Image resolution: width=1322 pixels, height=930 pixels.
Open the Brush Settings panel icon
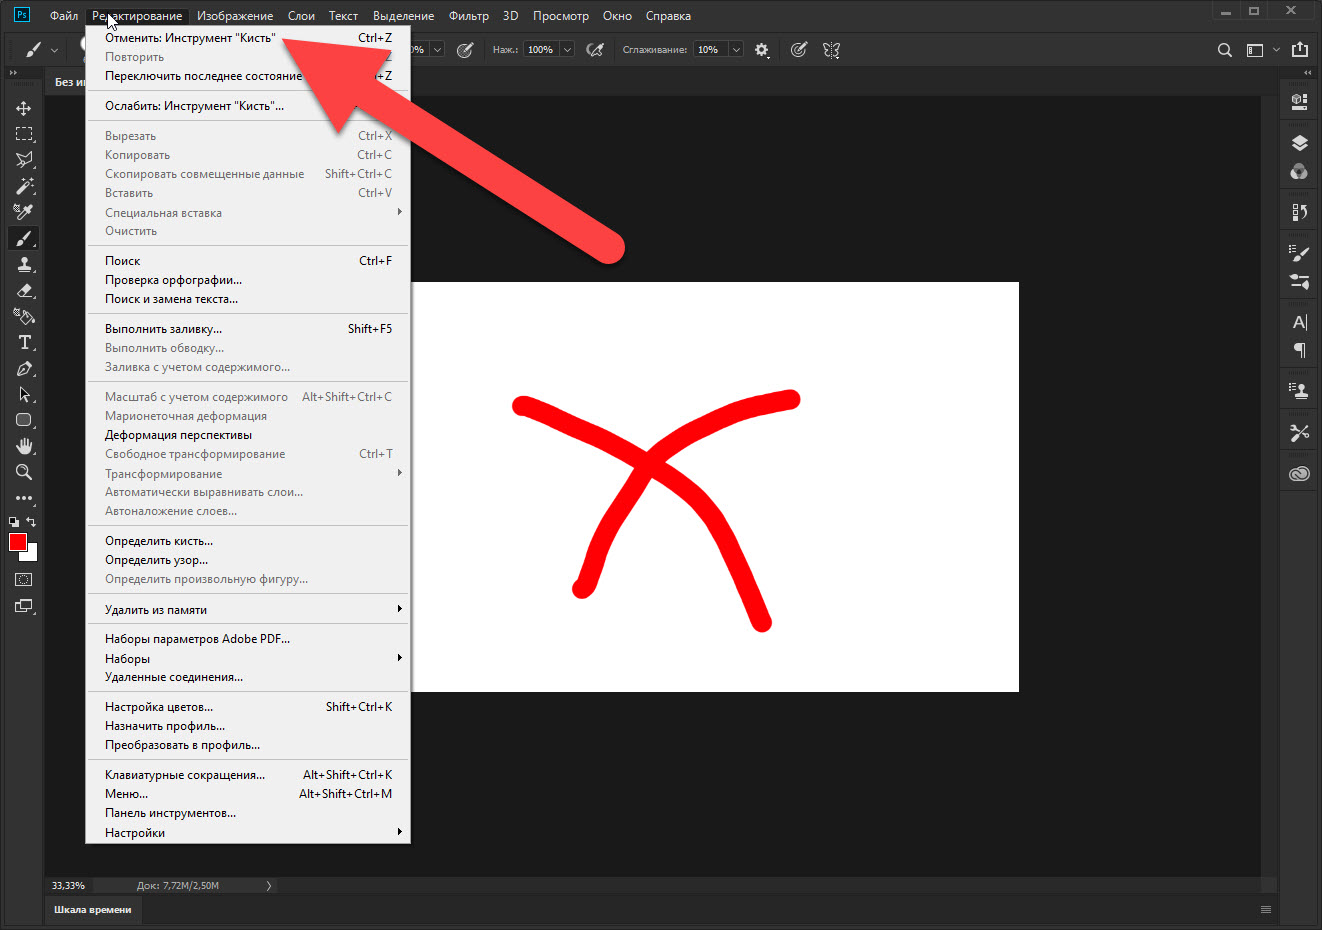tap(1299, 254)
